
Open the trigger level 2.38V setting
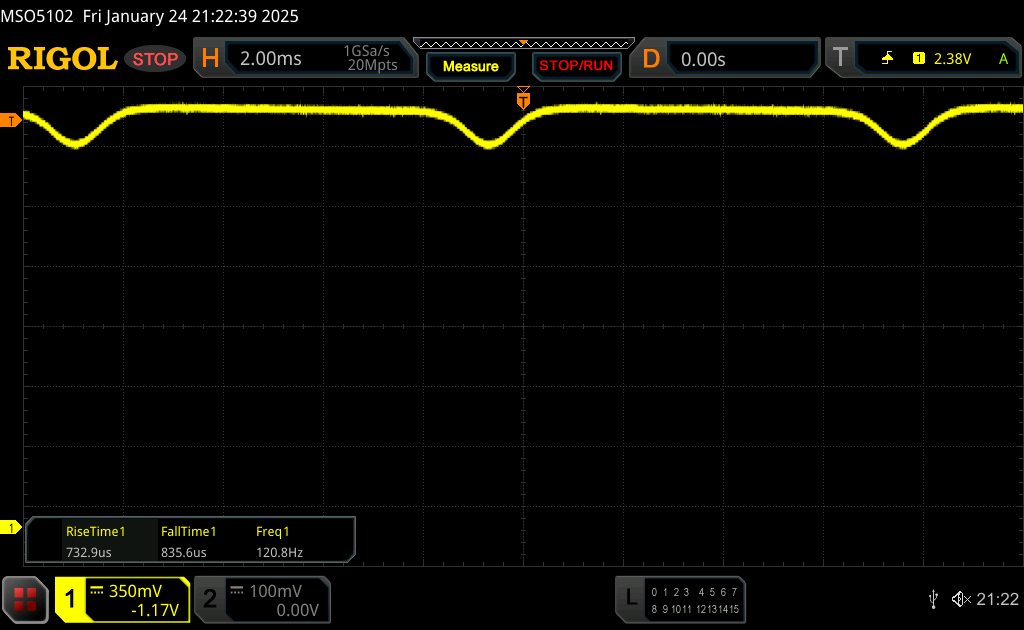(952, 59)
